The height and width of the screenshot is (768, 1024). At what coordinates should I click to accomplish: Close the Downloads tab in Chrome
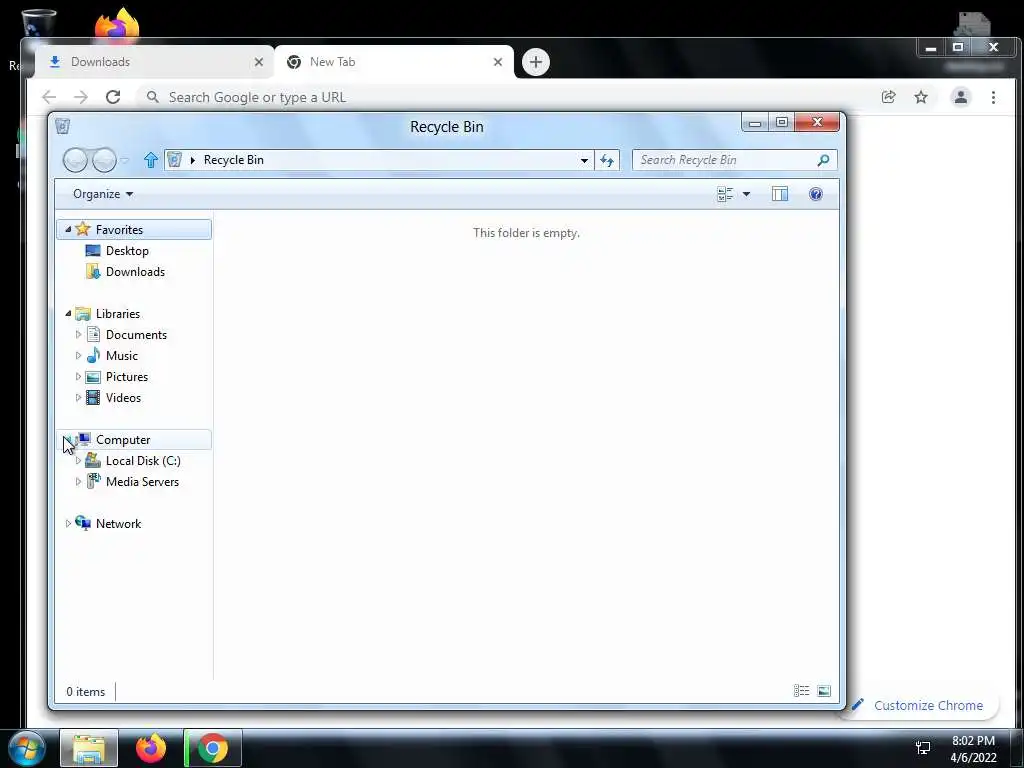(x=259, y=62)
